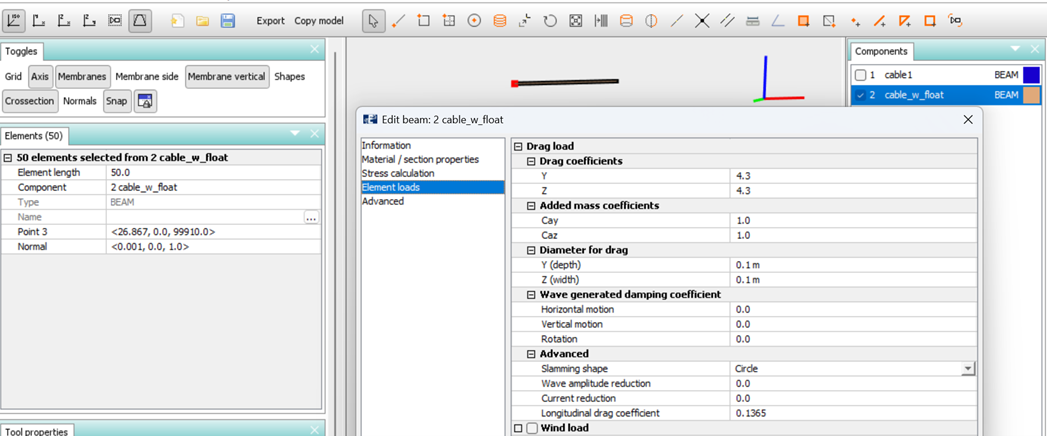Screen dimensions: 1047x436
Task: Collapse Wave generated damping coefficient group
Action: (531, 294)
